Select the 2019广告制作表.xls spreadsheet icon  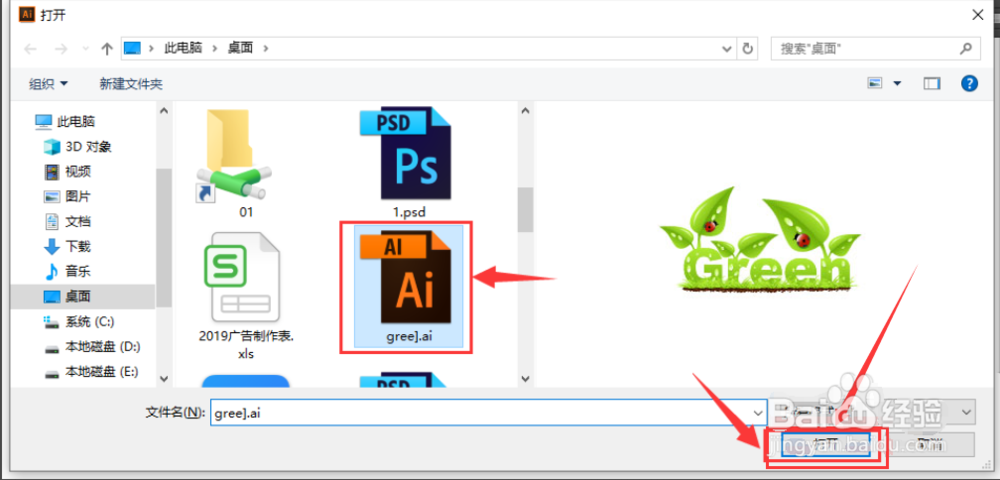[242, 277]
